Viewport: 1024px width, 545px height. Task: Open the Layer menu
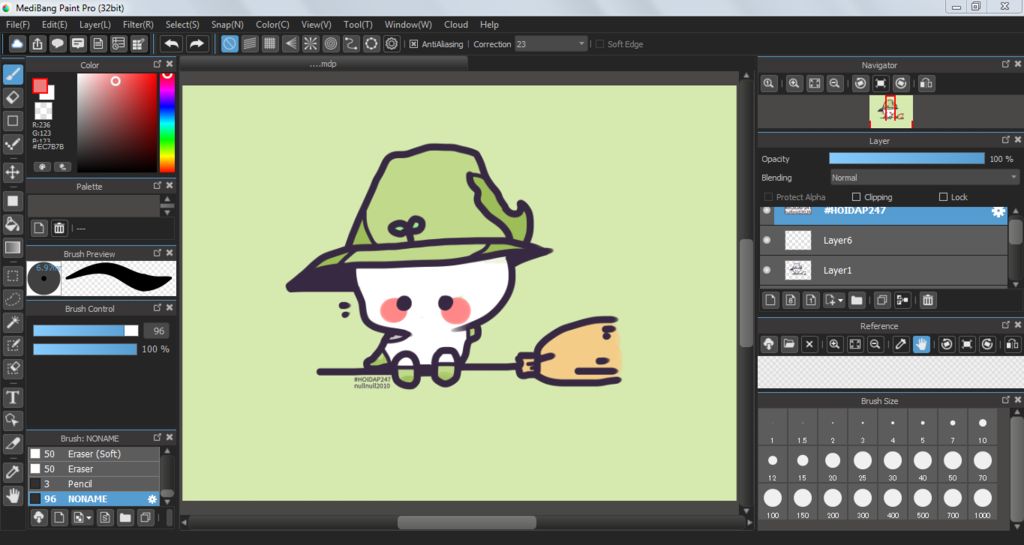(95, 25)
